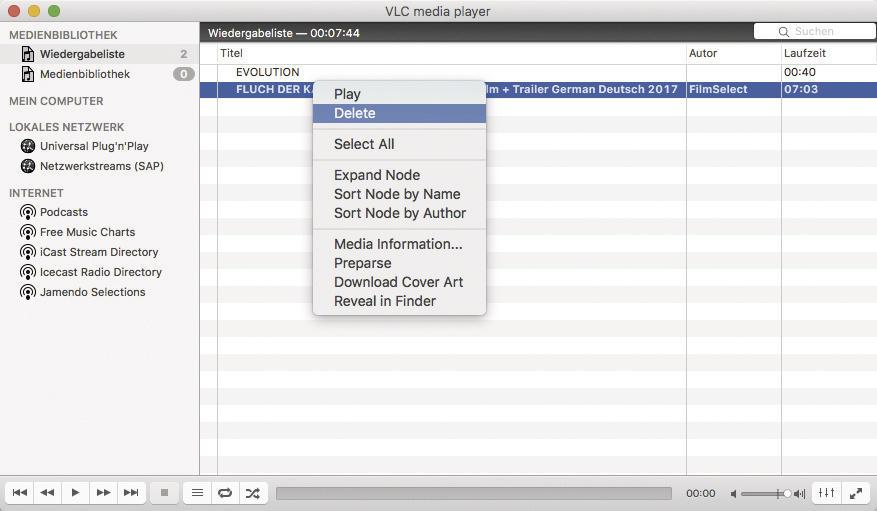Open Universal Plug'n'Play in sidebar
Image resolution: width=877 pixels, height=511 pixels.
(x=100, y=146)
